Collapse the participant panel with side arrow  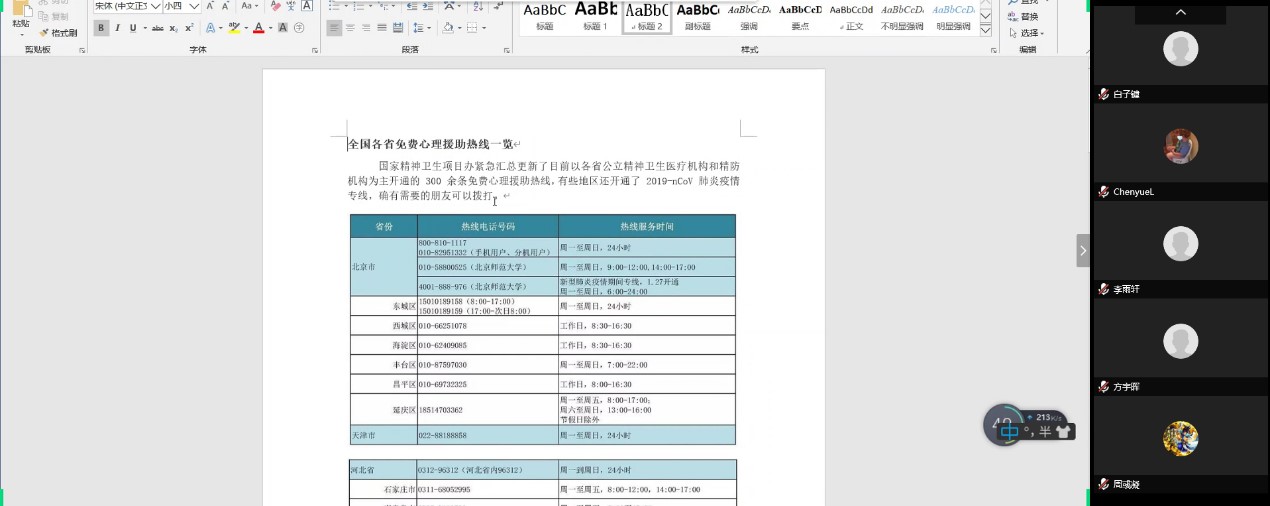coord(1083,251)
